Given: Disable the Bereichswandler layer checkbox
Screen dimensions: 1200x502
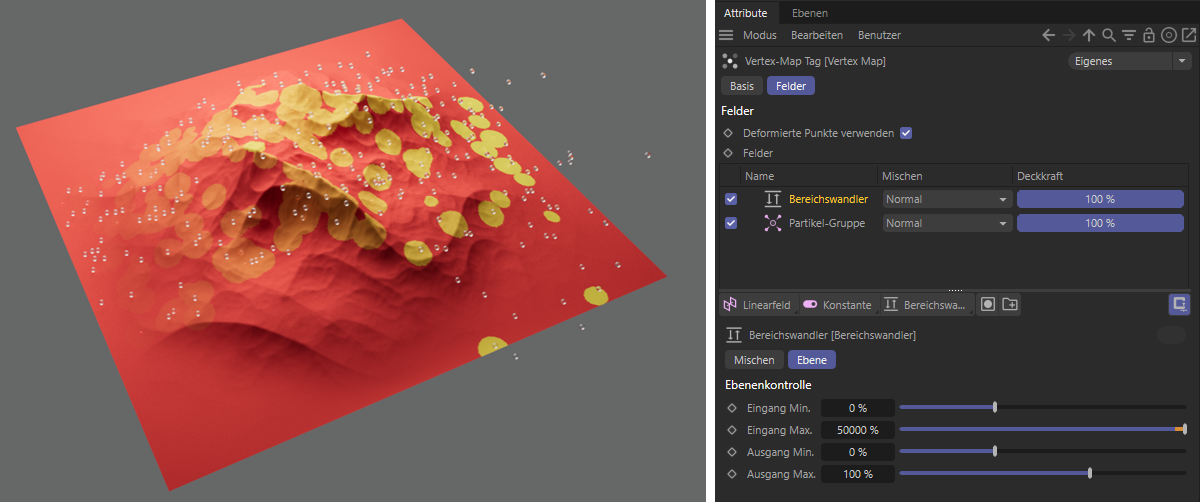Looking at the screenshot, I should click(731, 199).
